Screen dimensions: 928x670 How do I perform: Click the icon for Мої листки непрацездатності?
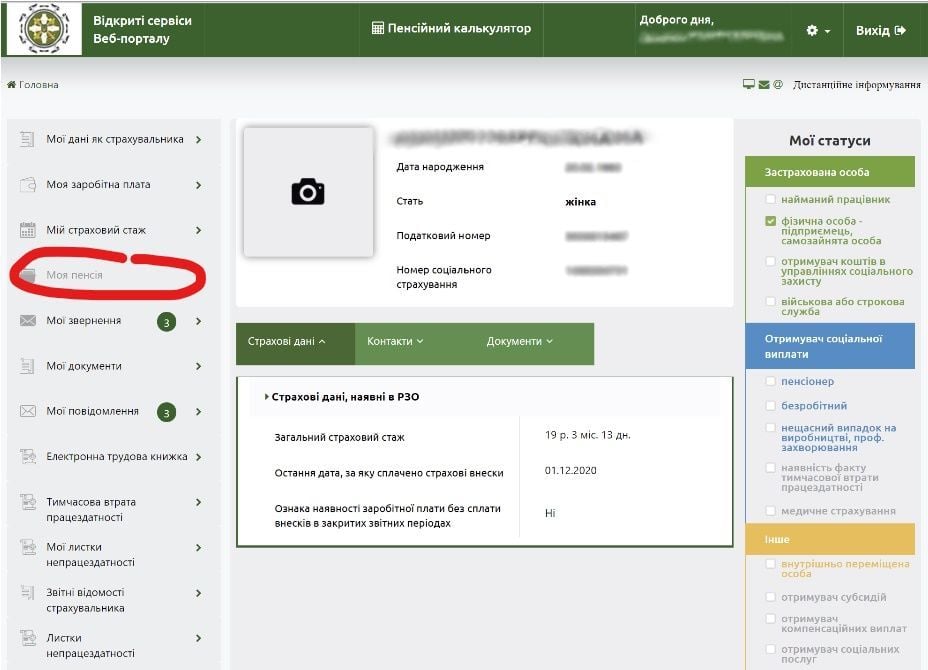pyautogui.click(x=28, y=546)
